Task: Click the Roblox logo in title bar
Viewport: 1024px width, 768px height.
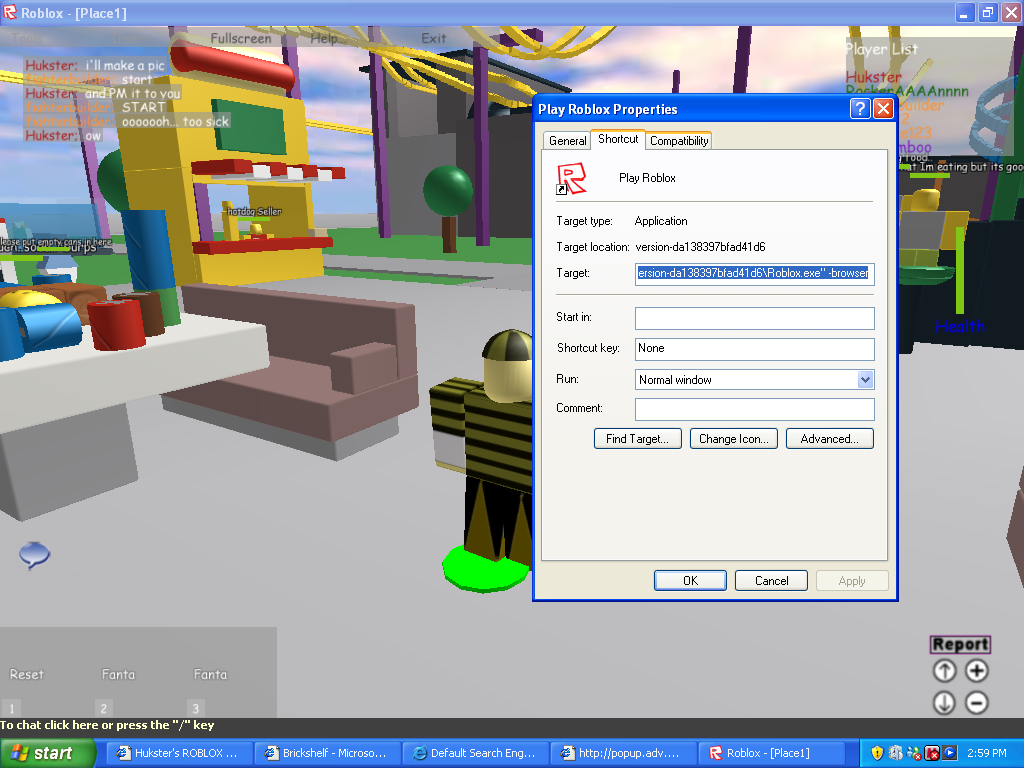Action: coord(10,12)
